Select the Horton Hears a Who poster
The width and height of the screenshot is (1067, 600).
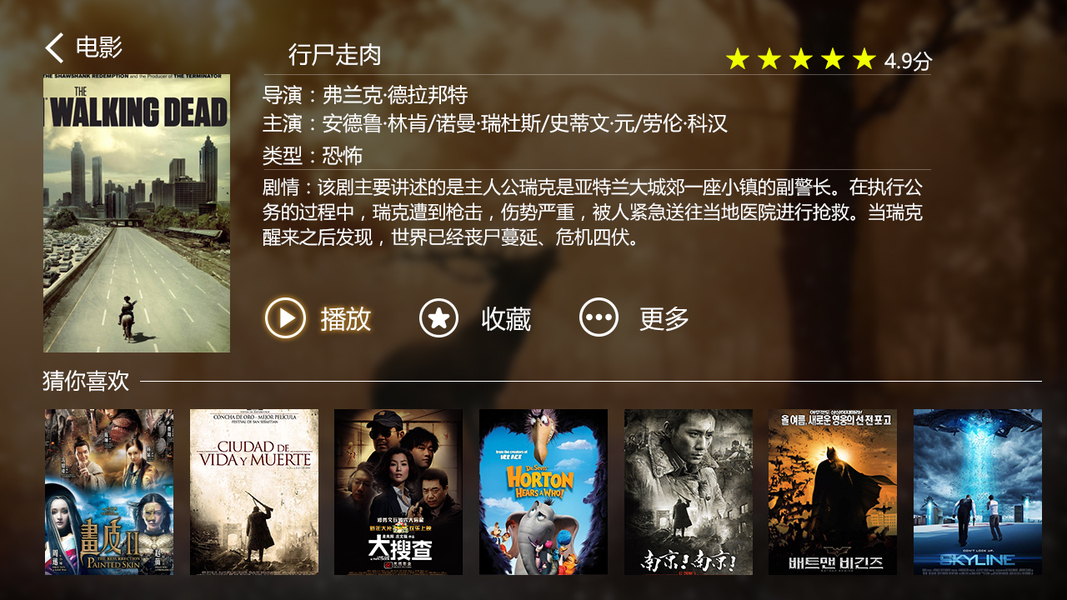coord(543,492)
